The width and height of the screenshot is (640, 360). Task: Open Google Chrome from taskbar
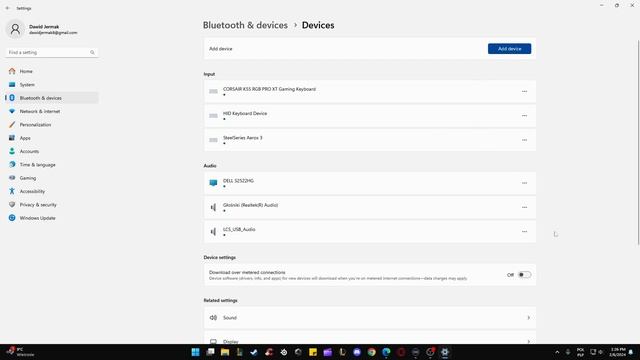tap(371, 352)
